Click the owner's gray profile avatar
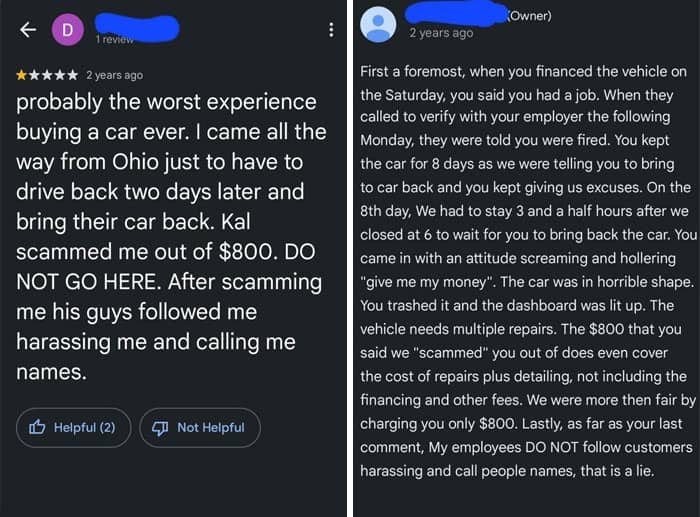The image size is (700, 517). tap(378, 23)
